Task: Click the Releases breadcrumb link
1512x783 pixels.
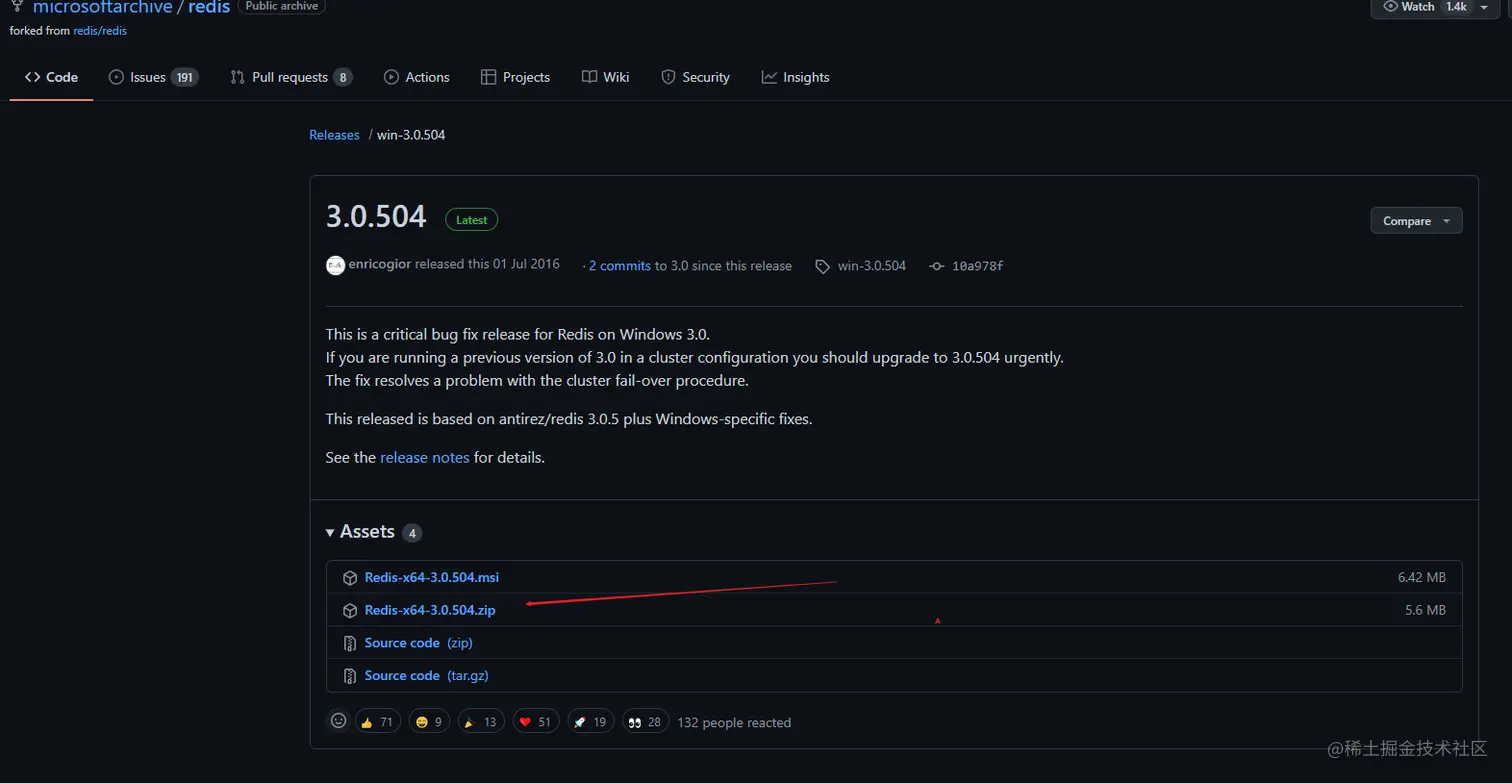Action: (x=334, y=135)
